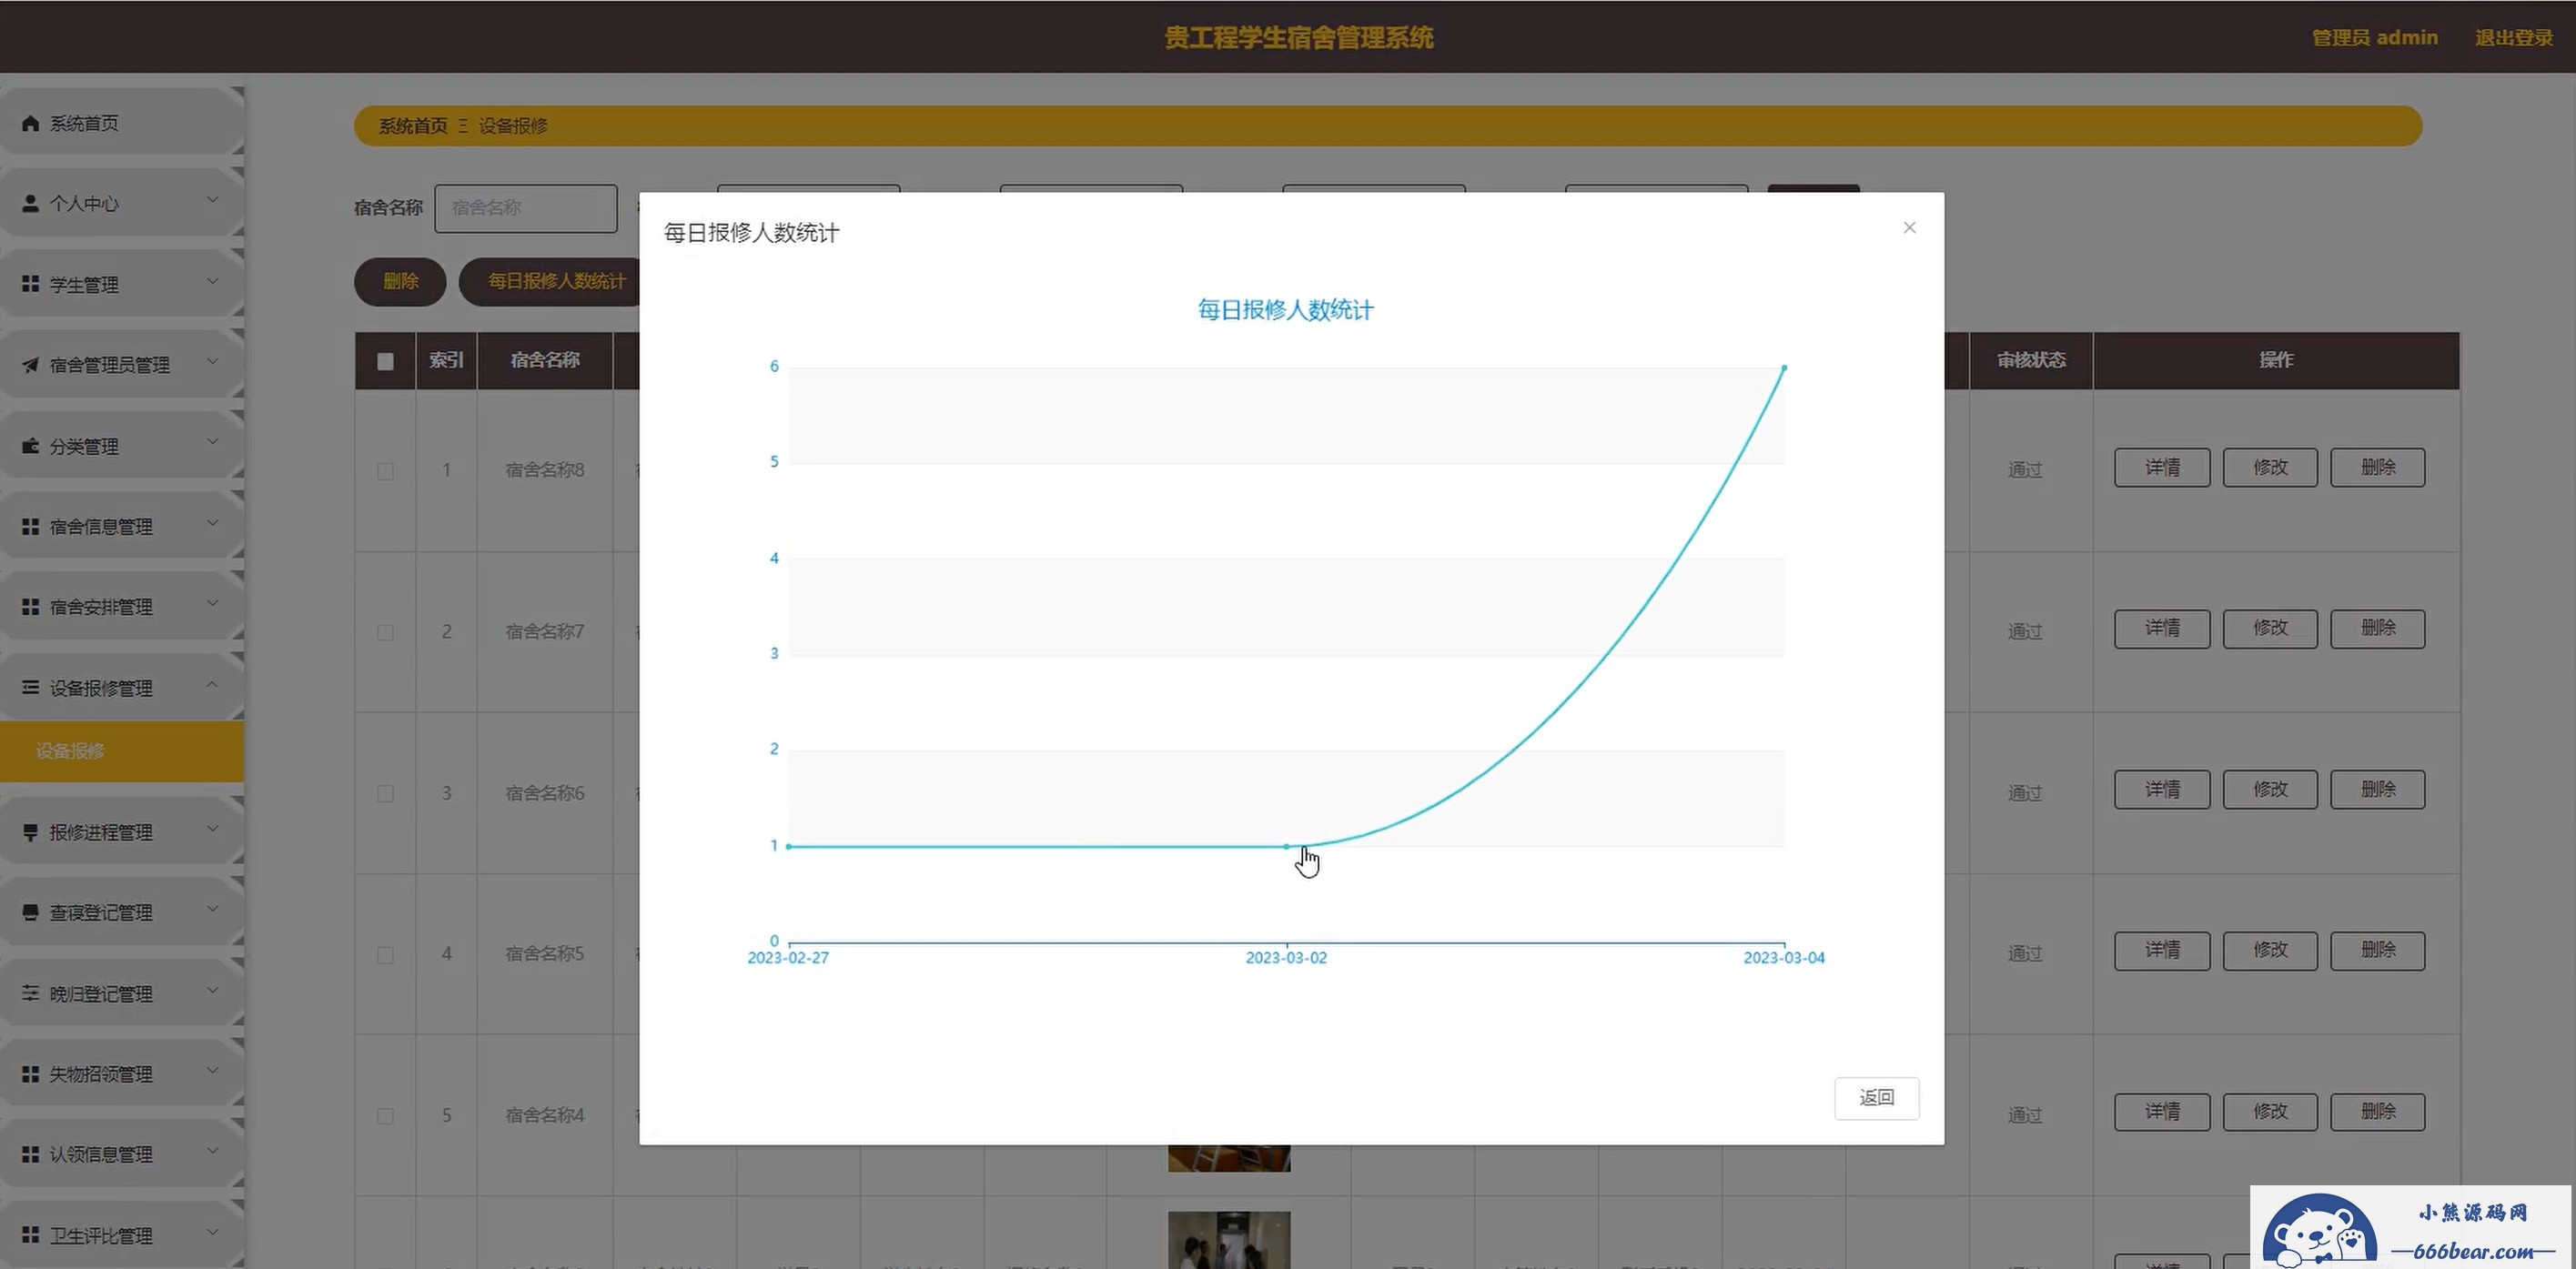Open the 晚归登记管理 menu

click(x=122, y=993)
